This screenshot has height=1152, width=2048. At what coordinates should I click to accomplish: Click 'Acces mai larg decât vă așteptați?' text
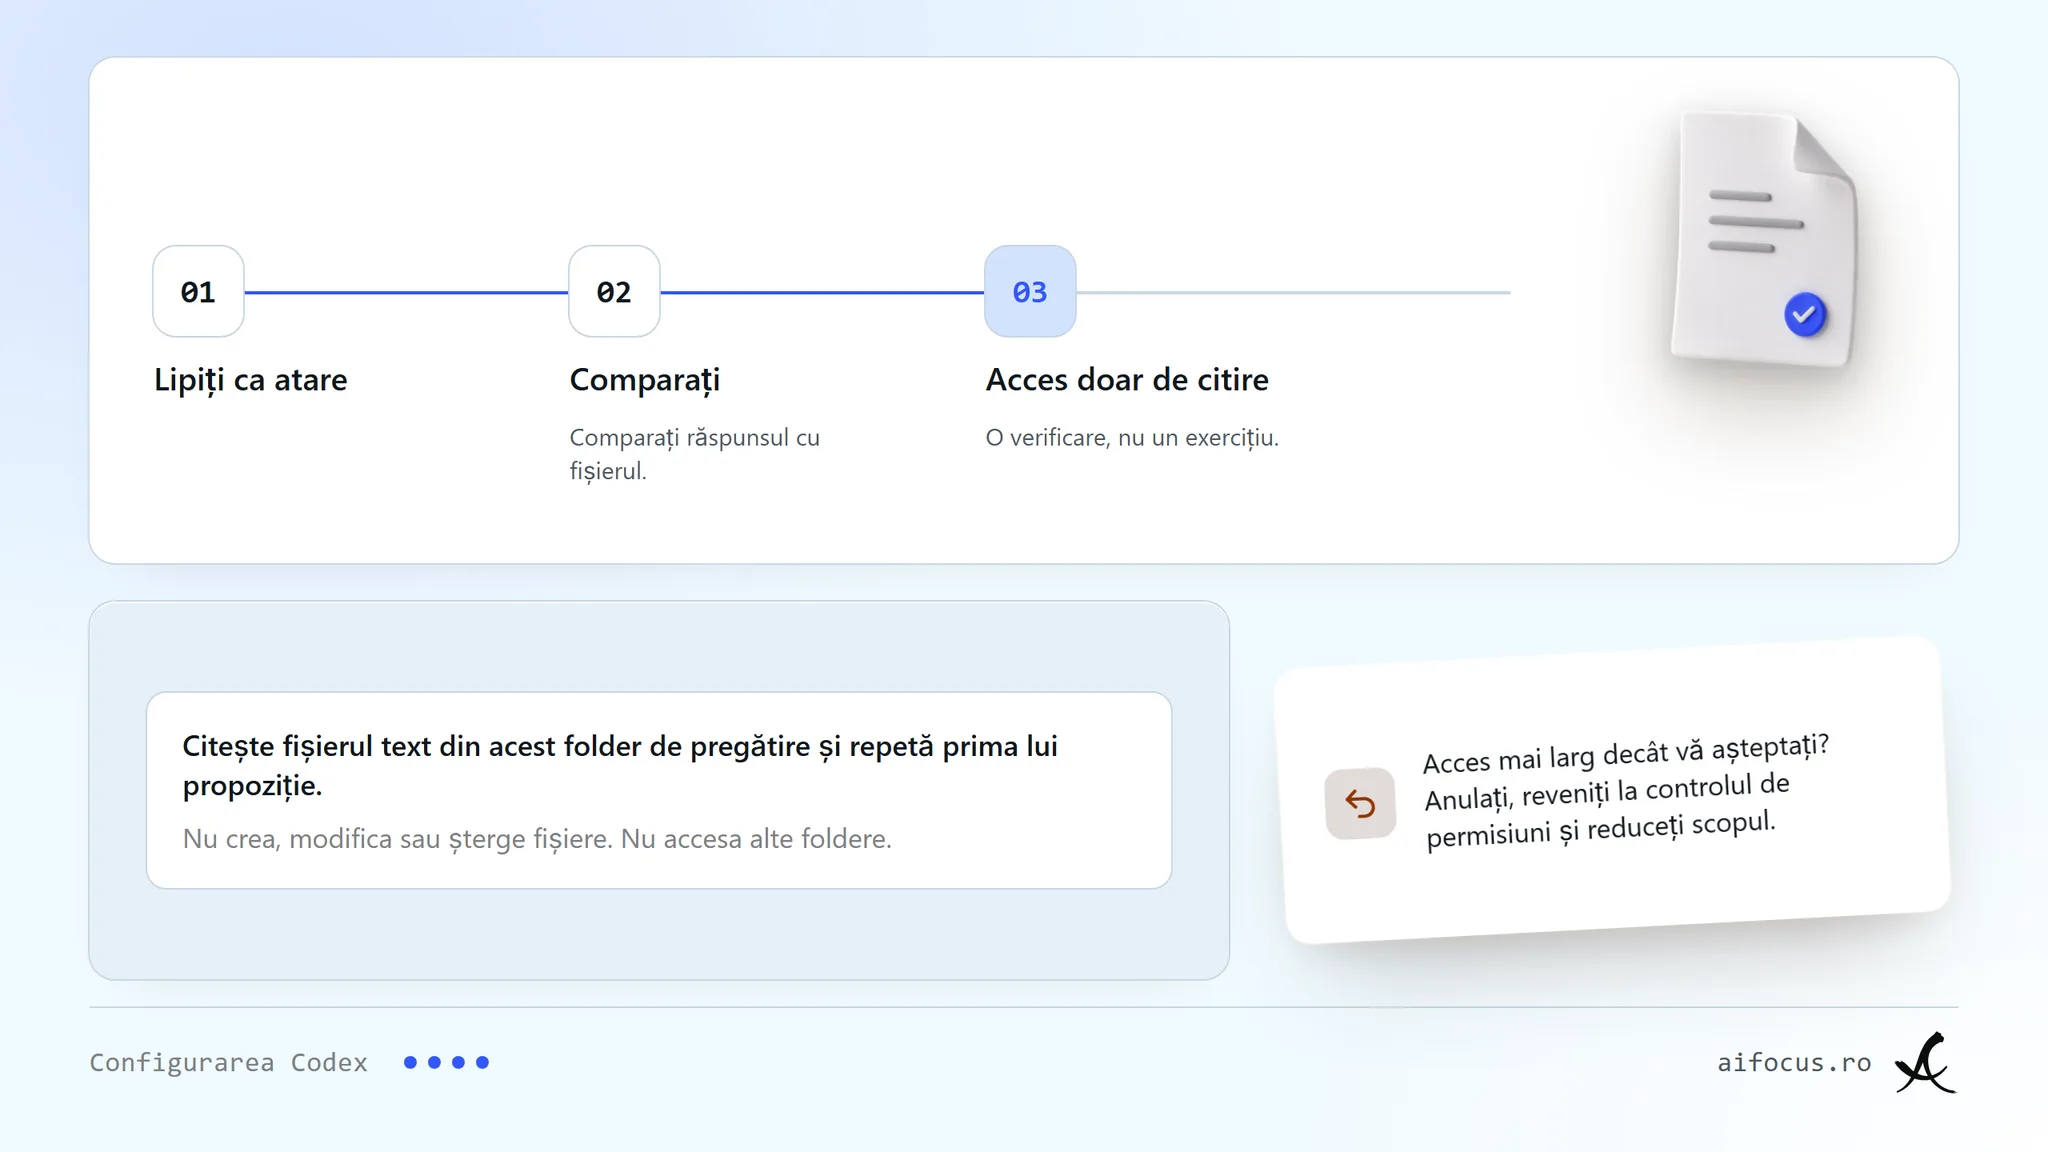tap(1626, 753)
